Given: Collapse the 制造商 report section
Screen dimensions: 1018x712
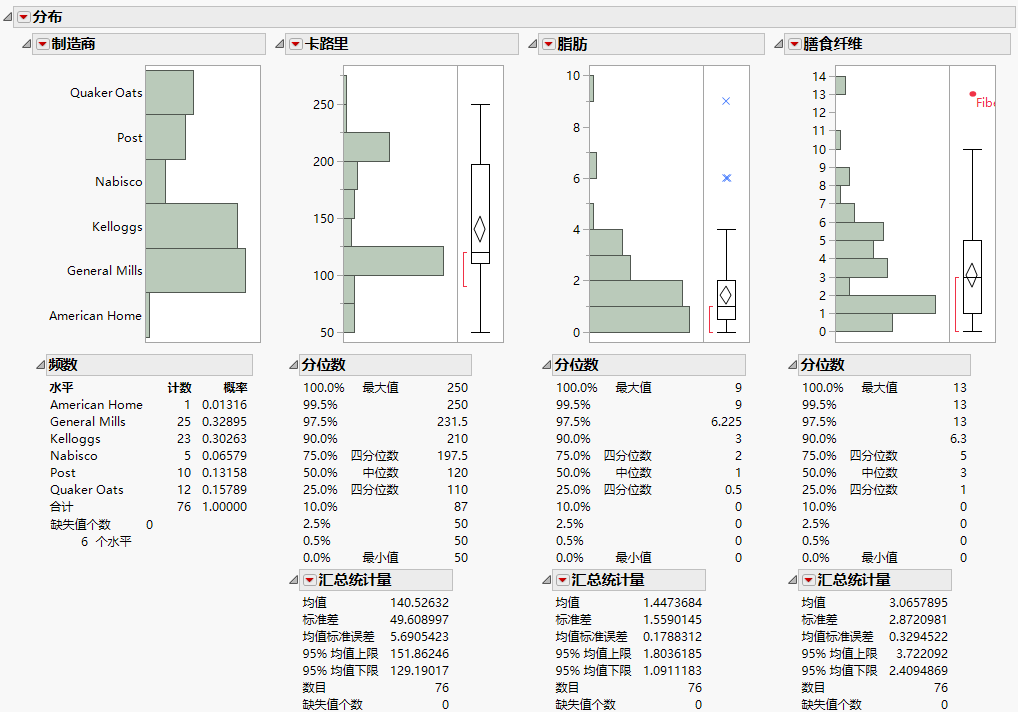Looking at the screenshot, I should pos(26,44).
